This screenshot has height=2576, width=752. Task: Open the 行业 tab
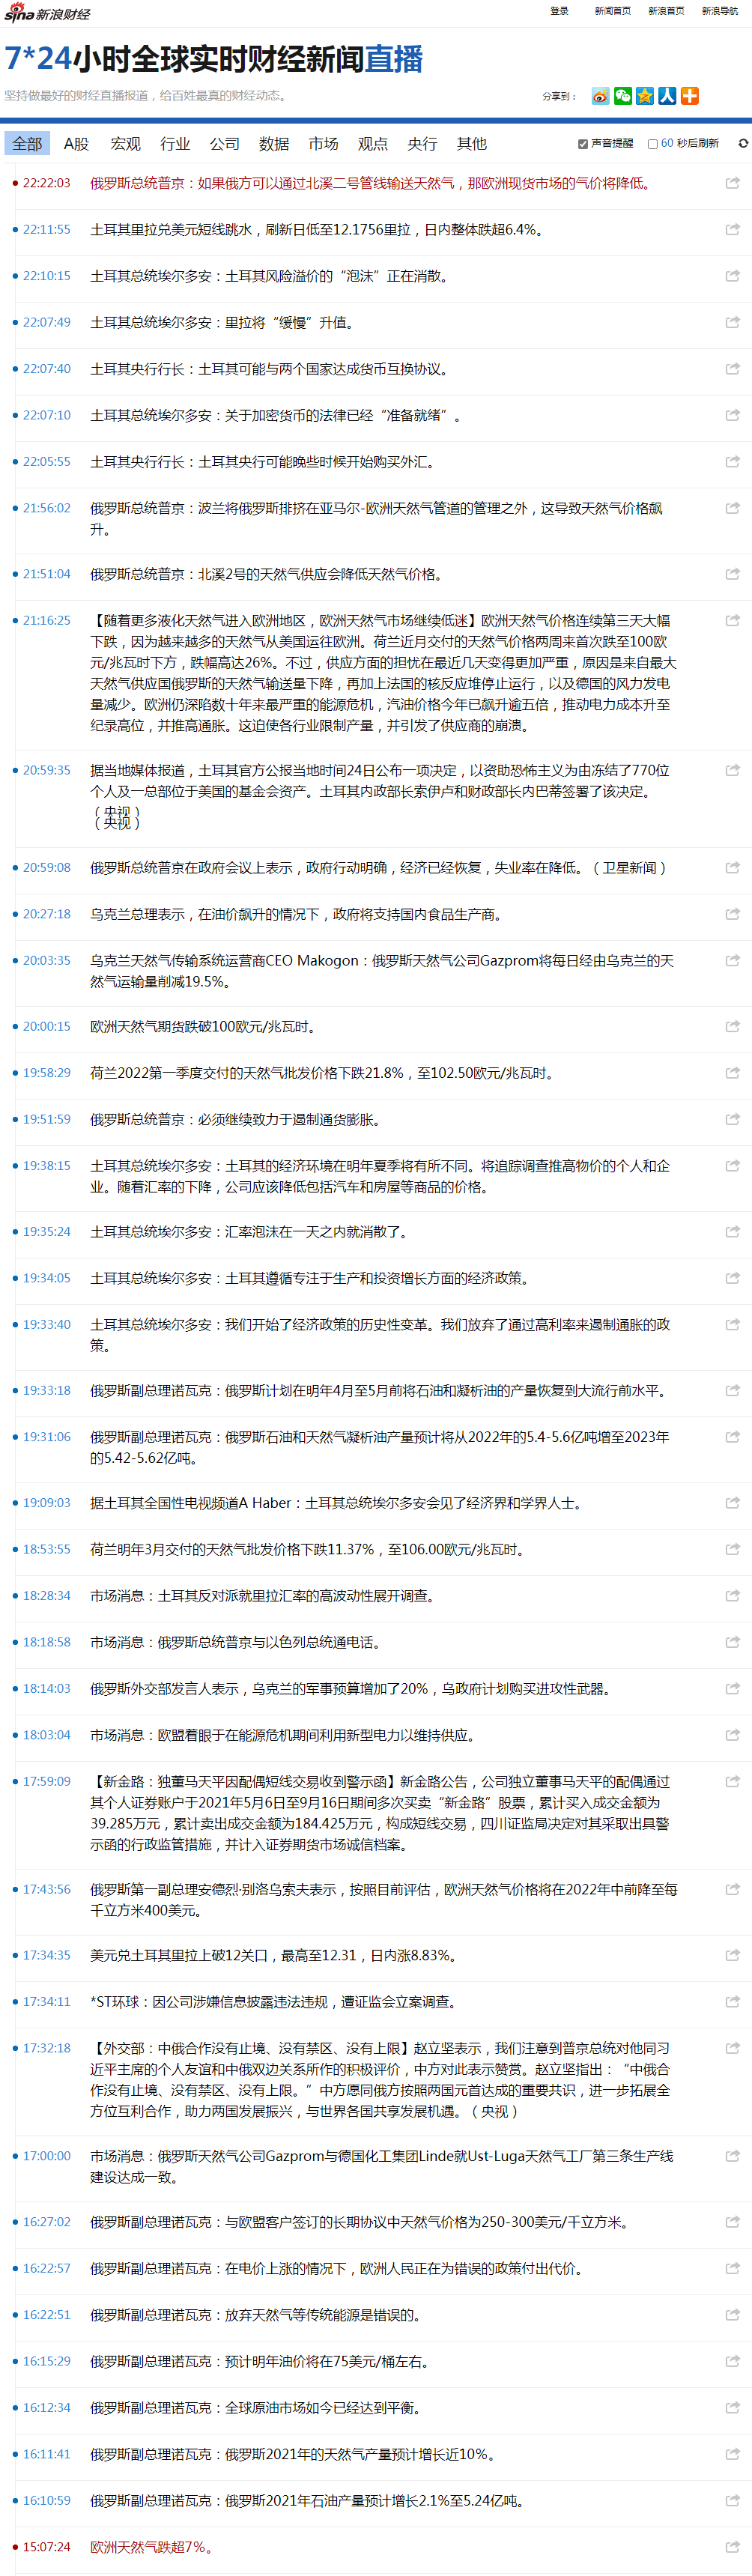tap(175, 144)
